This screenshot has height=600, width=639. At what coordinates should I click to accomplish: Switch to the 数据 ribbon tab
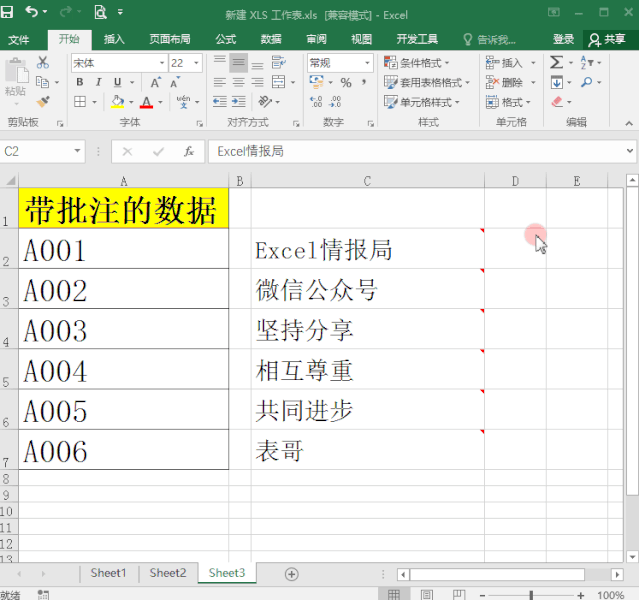tap(271, 39)
